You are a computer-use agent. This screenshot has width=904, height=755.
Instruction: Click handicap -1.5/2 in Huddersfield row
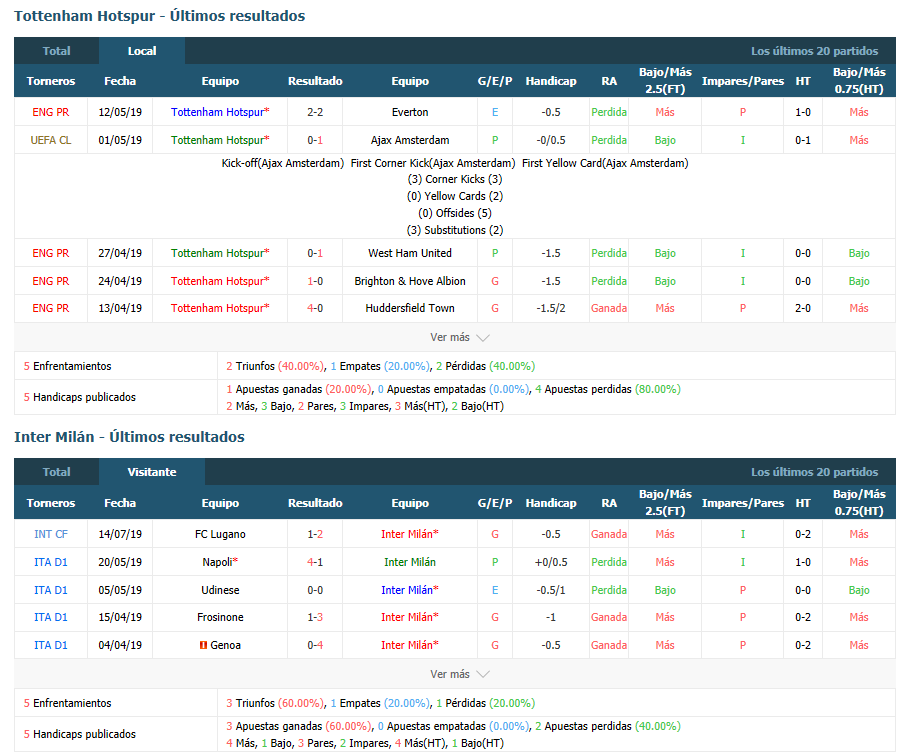(551, 308)
